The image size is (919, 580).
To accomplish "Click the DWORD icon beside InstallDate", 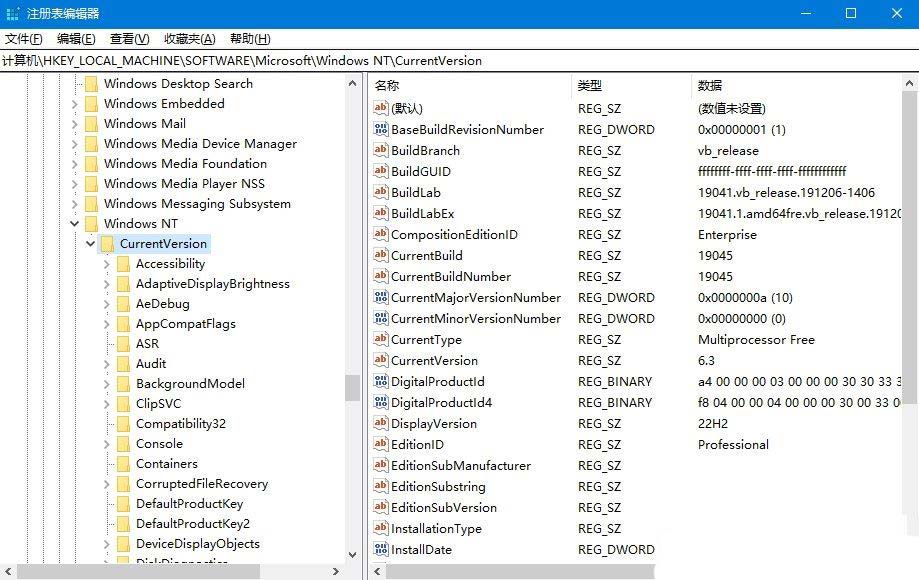I will [x=380, y=549].
